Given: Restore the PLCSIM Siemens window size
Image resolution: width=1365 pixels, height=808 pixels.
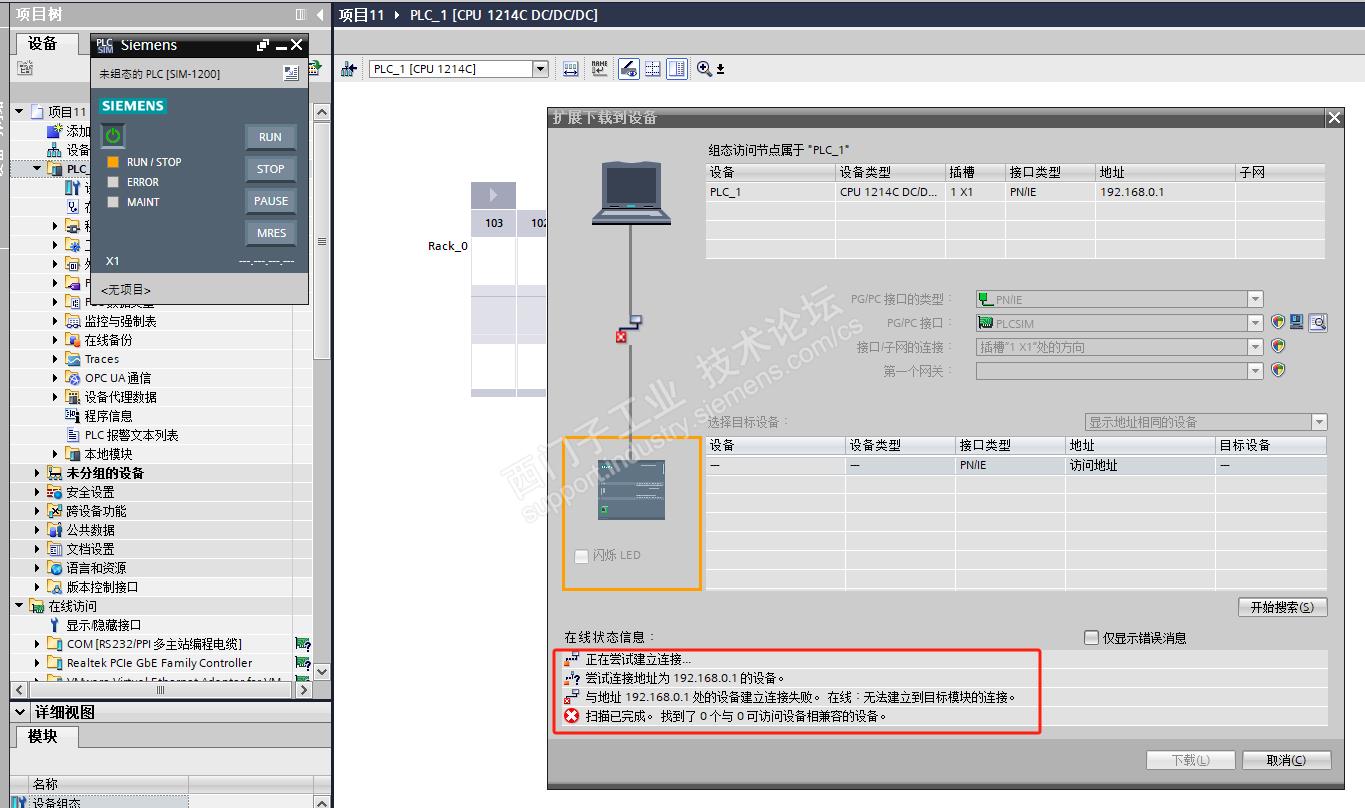Looking at the screenshot, I should [263, 45].
